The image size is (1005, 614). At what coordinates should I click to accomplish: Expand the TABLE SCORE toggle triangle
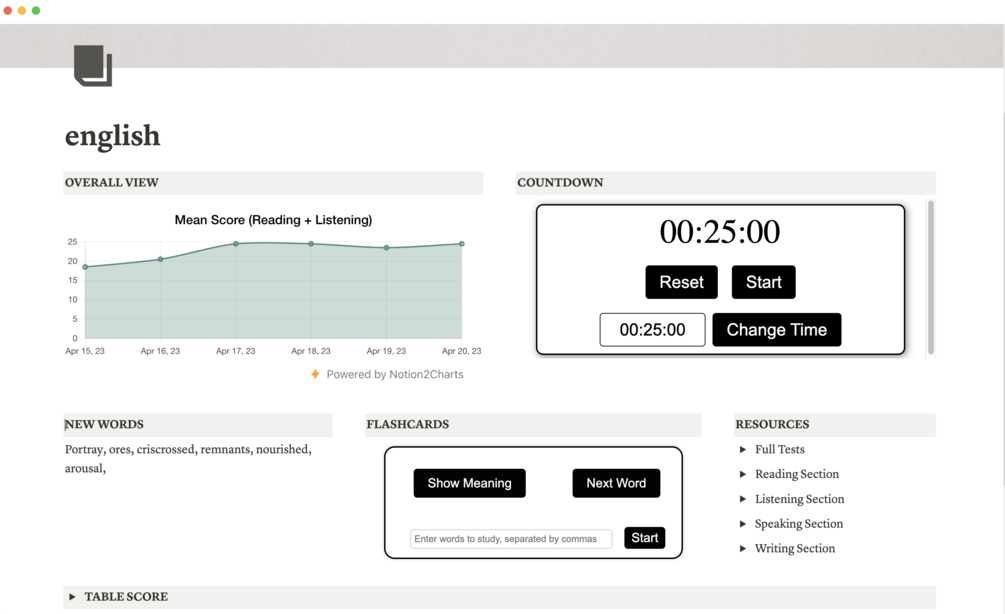click(72, 597)
